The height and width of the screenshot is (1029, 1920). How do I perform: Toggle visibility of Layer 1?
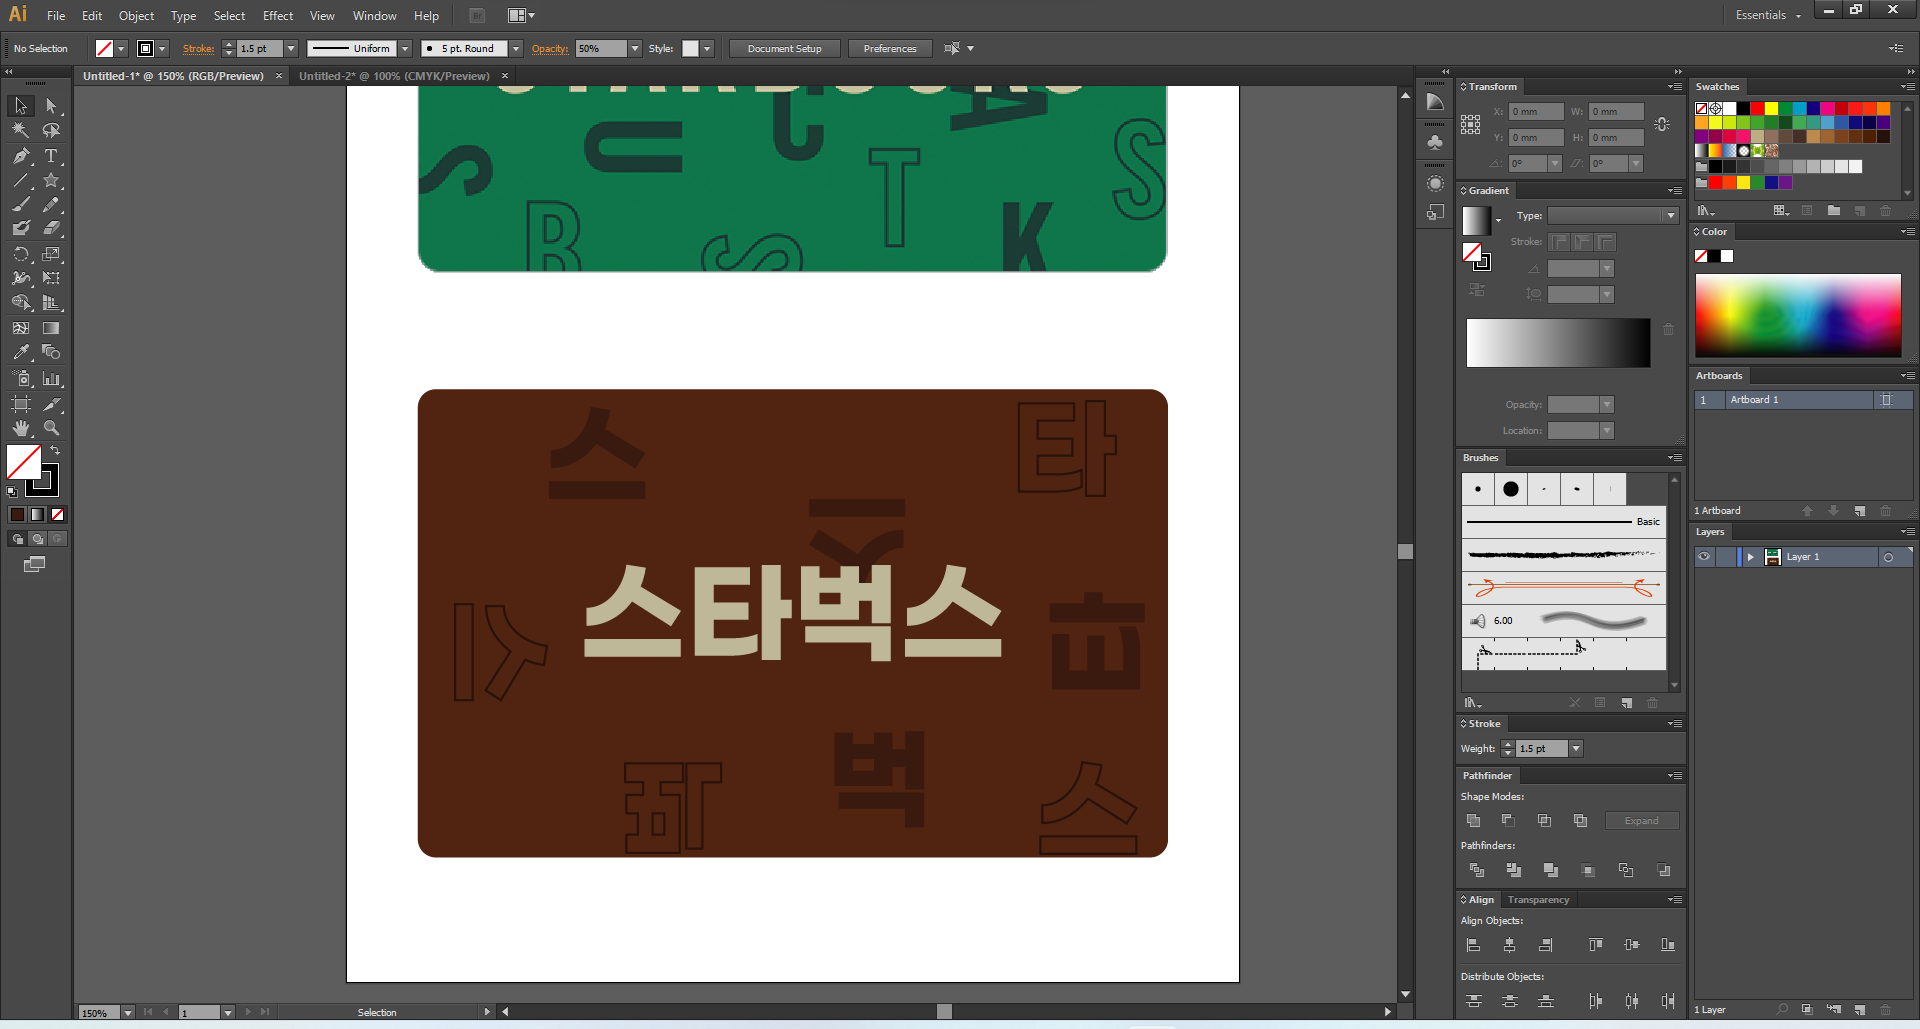coord(1704,557)
